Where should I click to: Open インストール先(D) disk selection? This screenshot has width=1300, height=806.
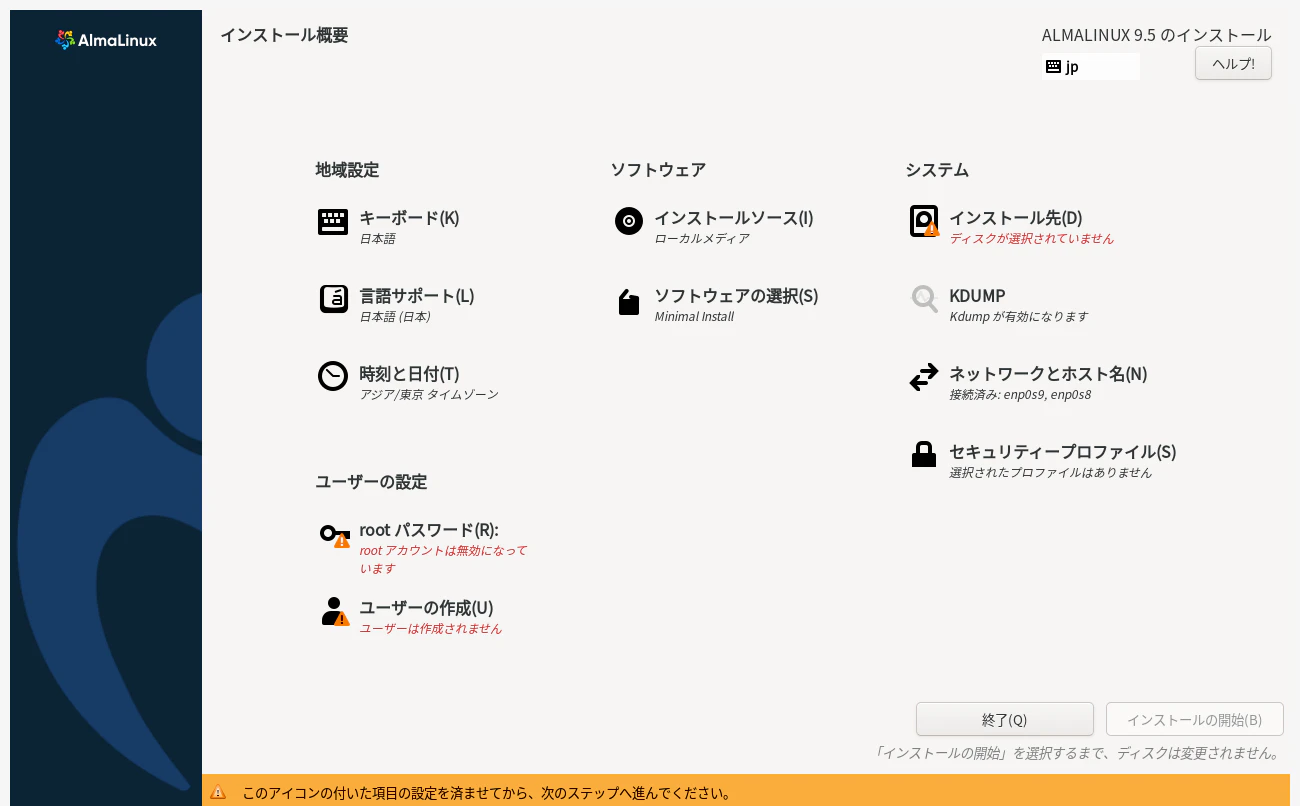(x=1016, y=218)
